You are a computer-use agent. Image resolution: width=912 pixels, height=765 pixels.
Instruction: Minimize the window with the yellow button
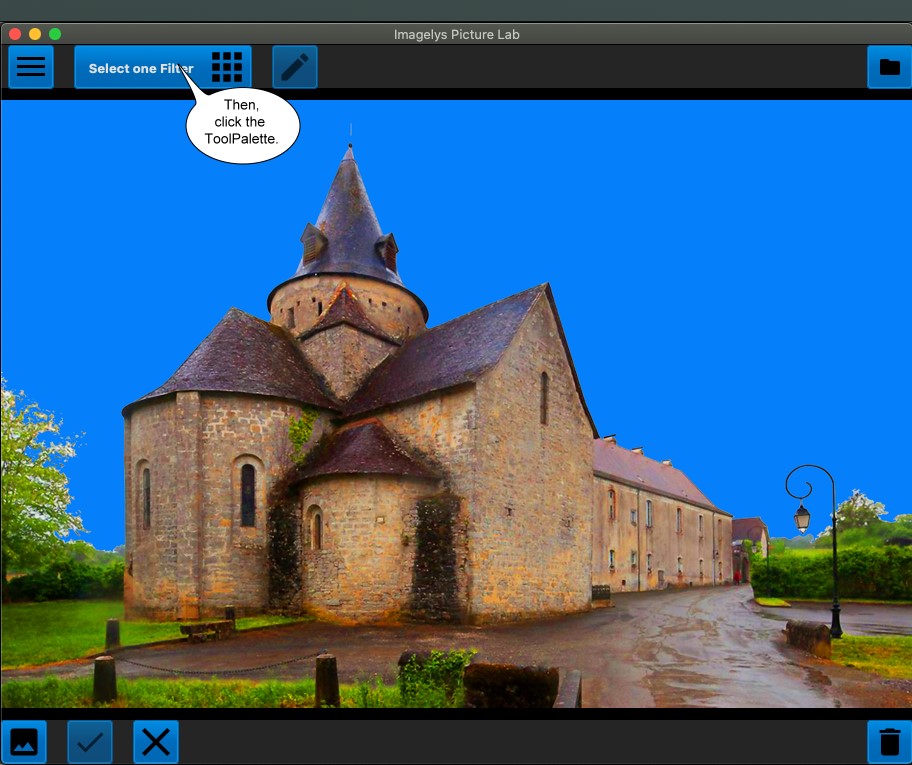[x=35, y=34]
